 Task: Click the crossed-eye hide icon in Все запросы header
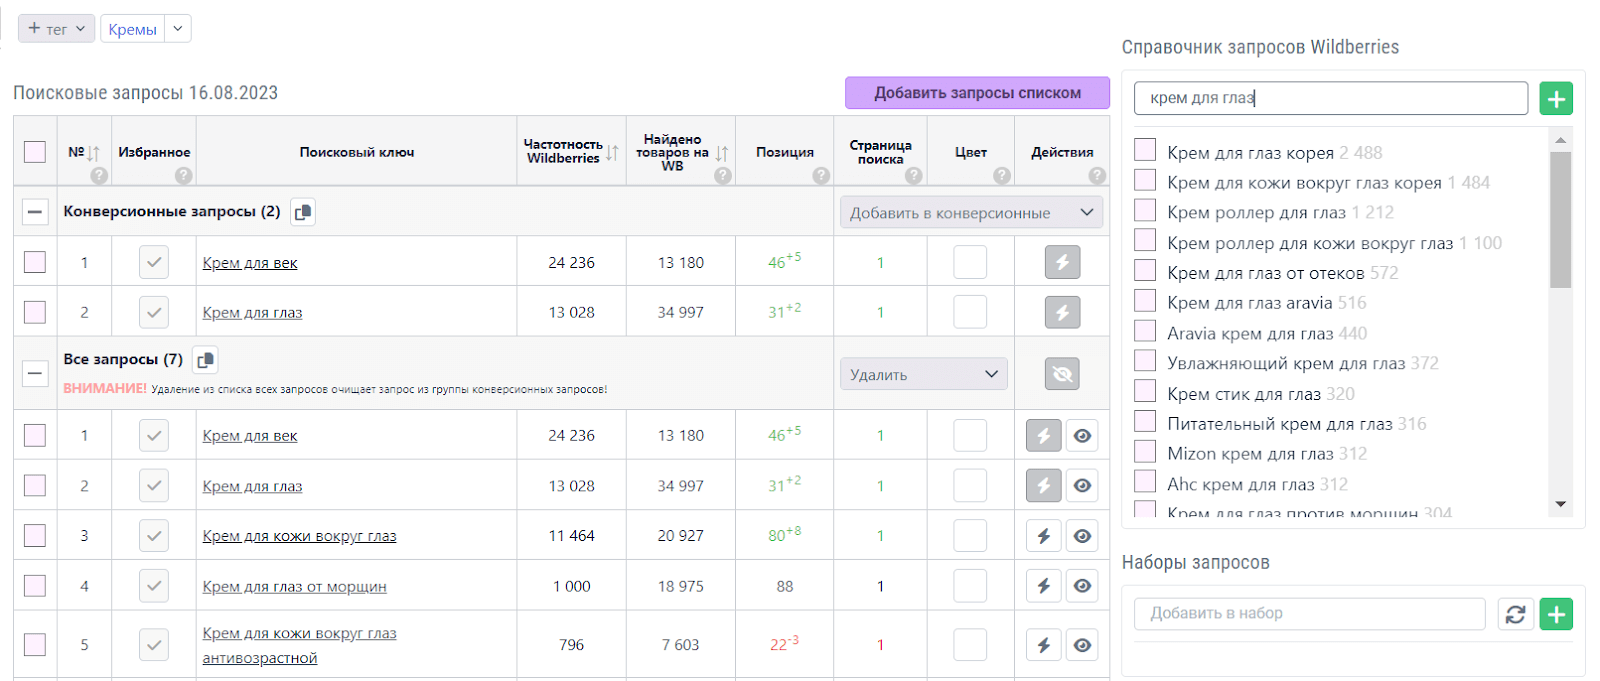coord(1062,374)
